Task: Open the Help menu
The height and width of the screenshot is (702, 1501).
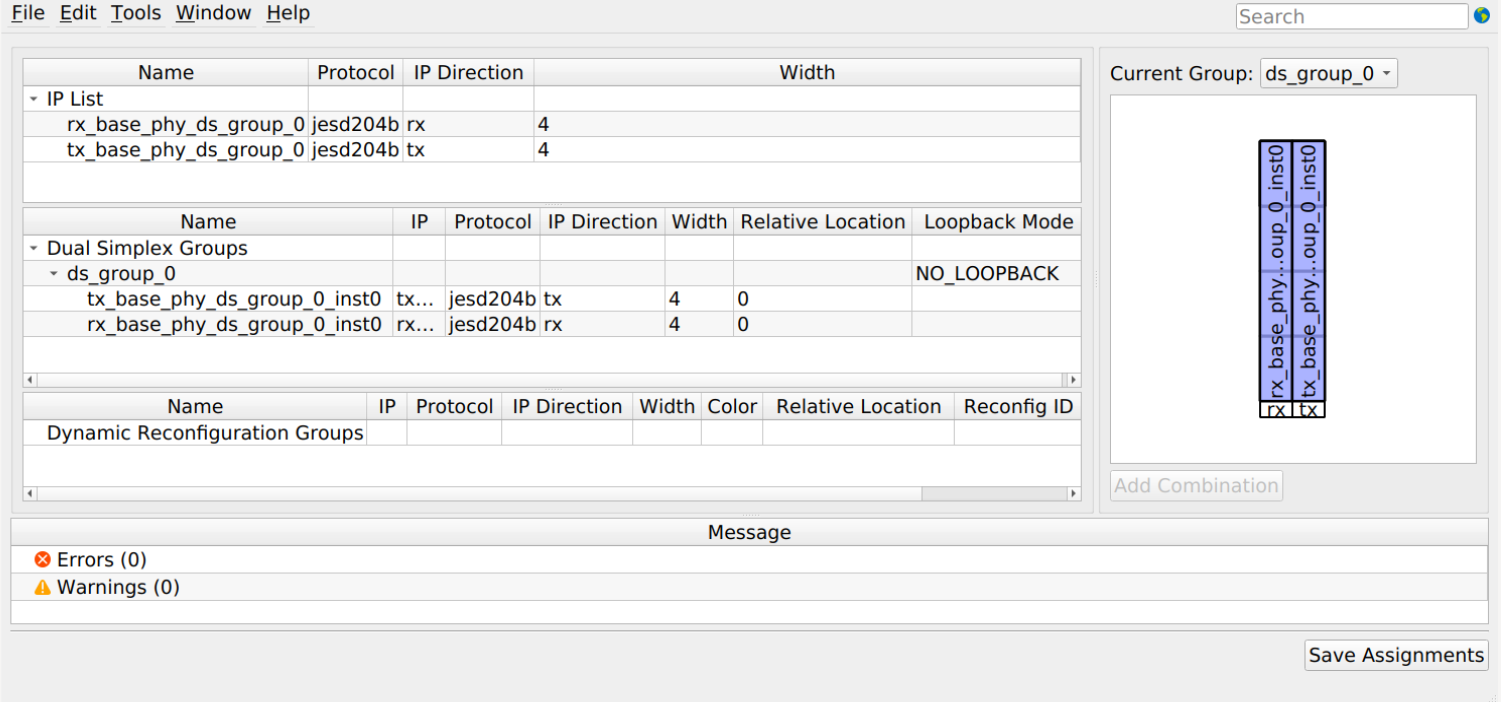Action: coord(288,14)
